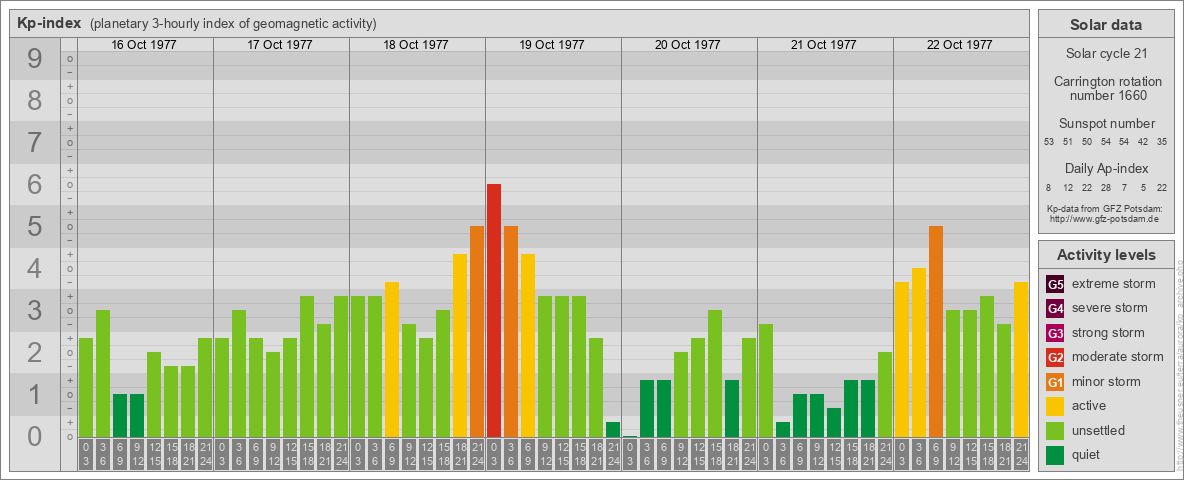Click the 'Kp-index' chart title
The image size is (1184, 480).
pyautogui.click(x=49, y=23)
